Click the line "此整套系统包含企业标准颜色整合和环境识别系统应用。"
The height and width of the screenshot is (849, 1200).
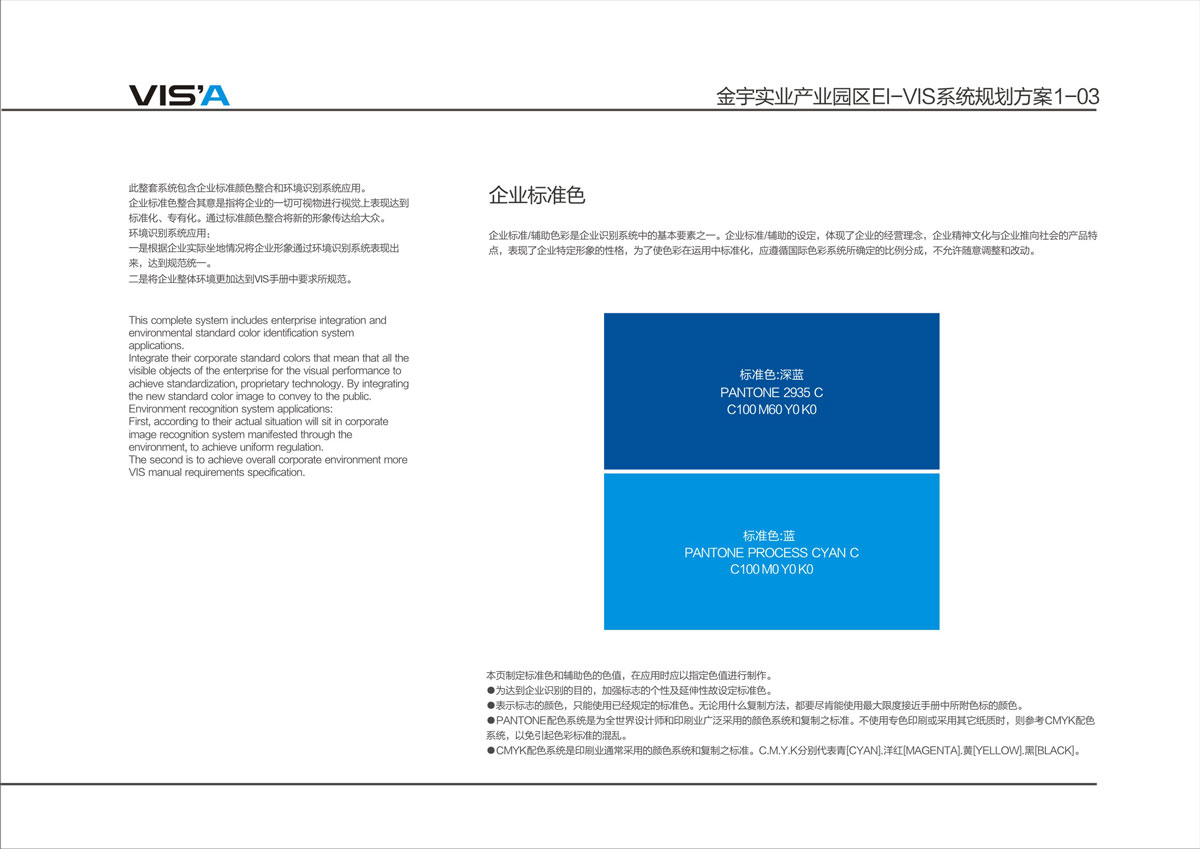pyautogui.click(x=248, y=188)
